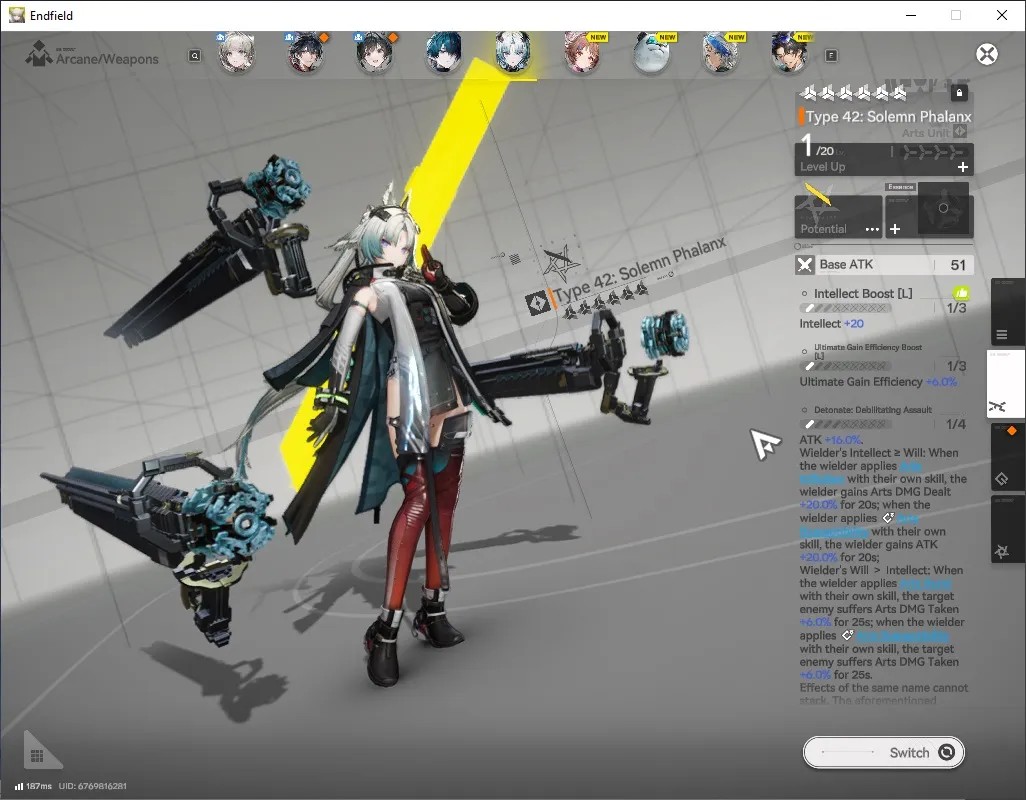This screenshot has width=1026, height=800.
Task: Click the Intellect +20 stat text
Action: point(832,324)
